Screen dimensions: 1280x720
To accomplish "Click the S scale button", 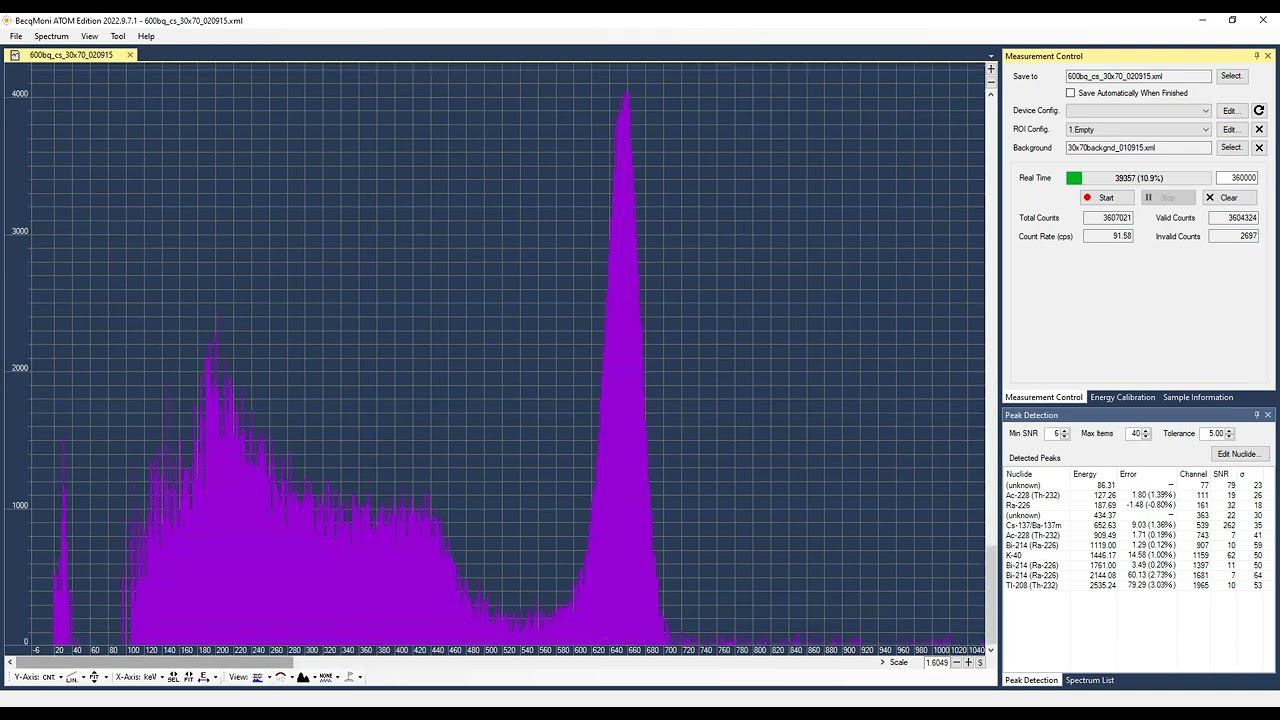I will (980, 663).
